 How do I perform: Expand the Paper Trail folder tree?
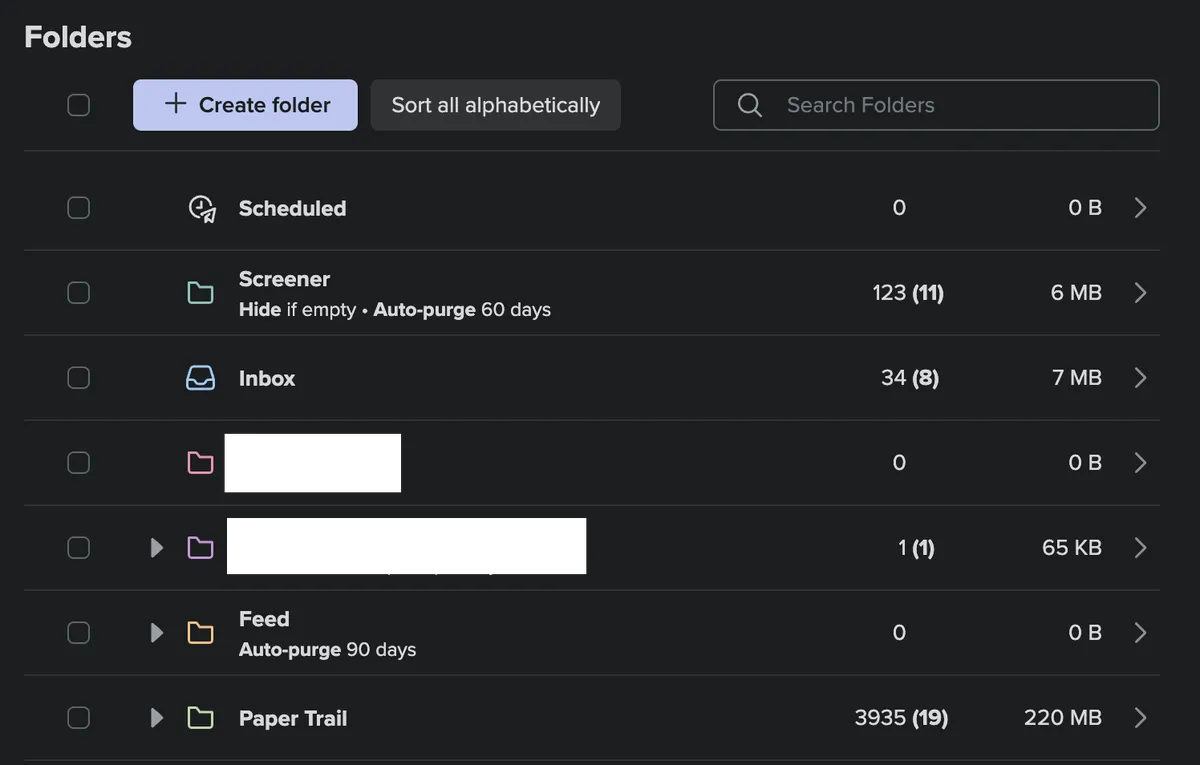155,717
